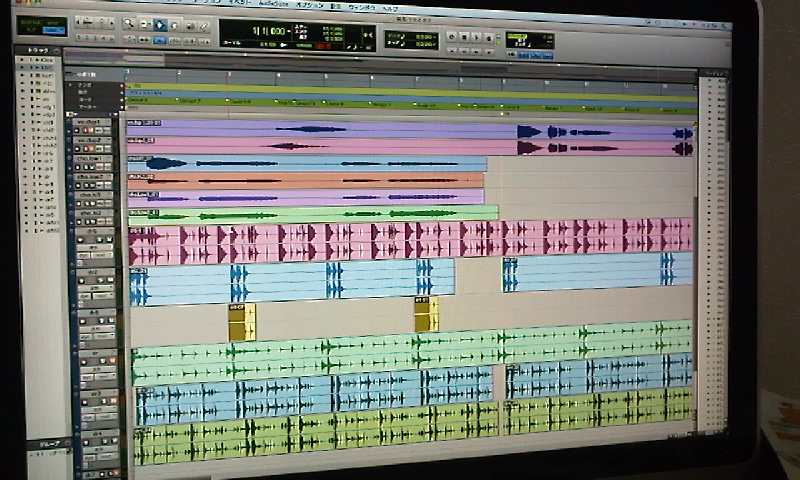Screen dimensions: 800x480
Task: Select the dr3 track name
Action: [98, 394]
